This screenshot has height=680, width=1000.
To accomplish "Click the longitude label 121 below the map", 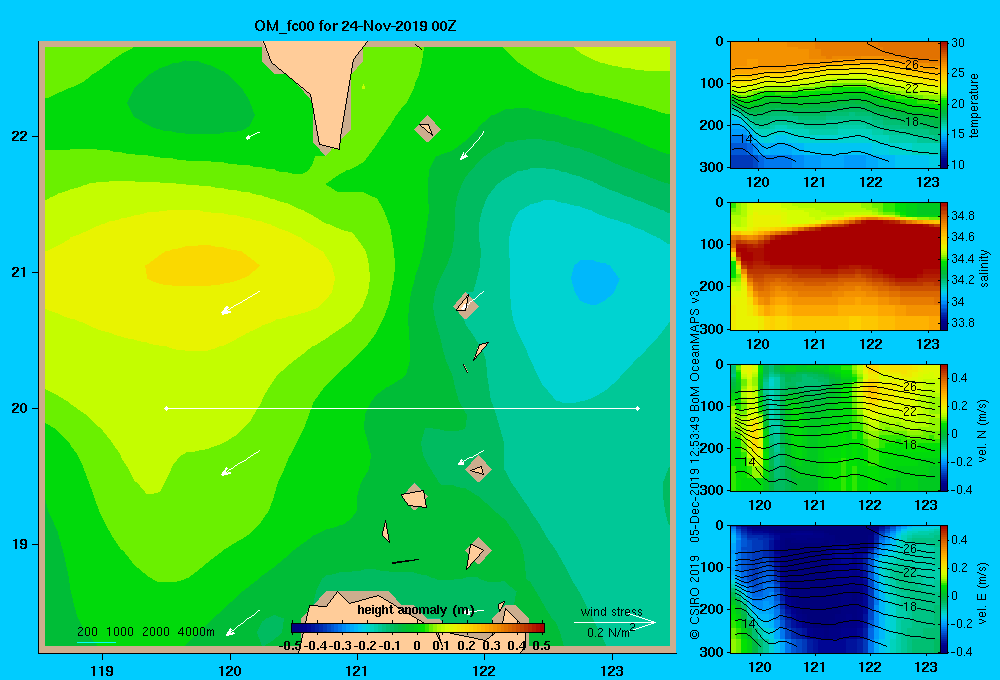I will [x=357, y=670].
